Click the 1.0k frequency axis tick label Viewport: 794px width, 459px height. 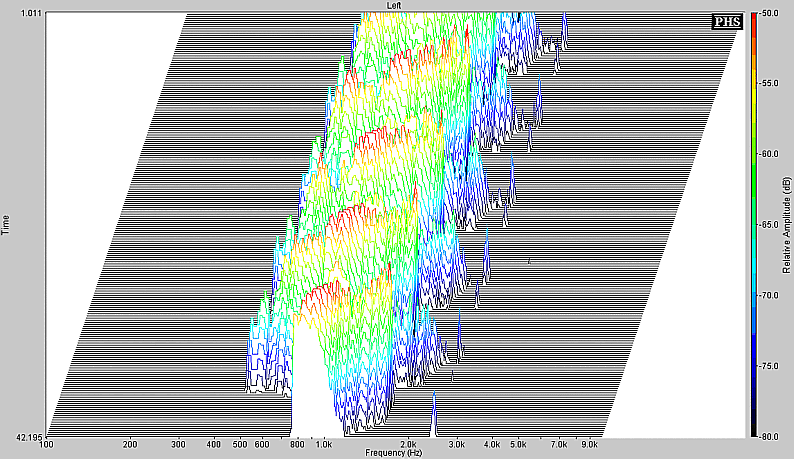[323, 444]
